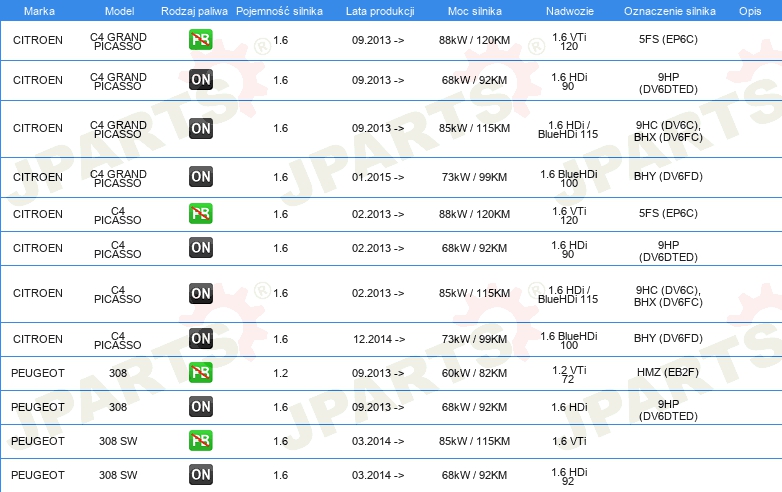
Task: Click ON diesel icon in C4 Picasso 92KM row
Action: 200,247
